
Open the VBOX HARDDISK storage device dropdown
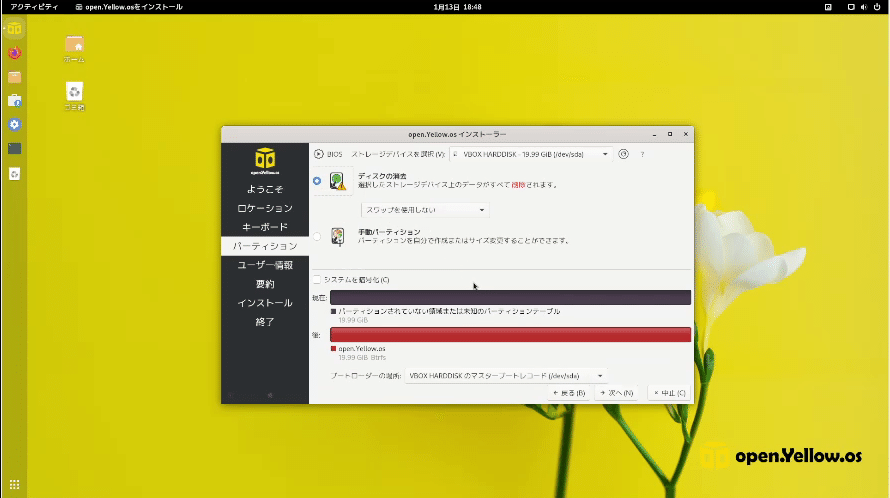pyautogui.click(x=531, y=154)
